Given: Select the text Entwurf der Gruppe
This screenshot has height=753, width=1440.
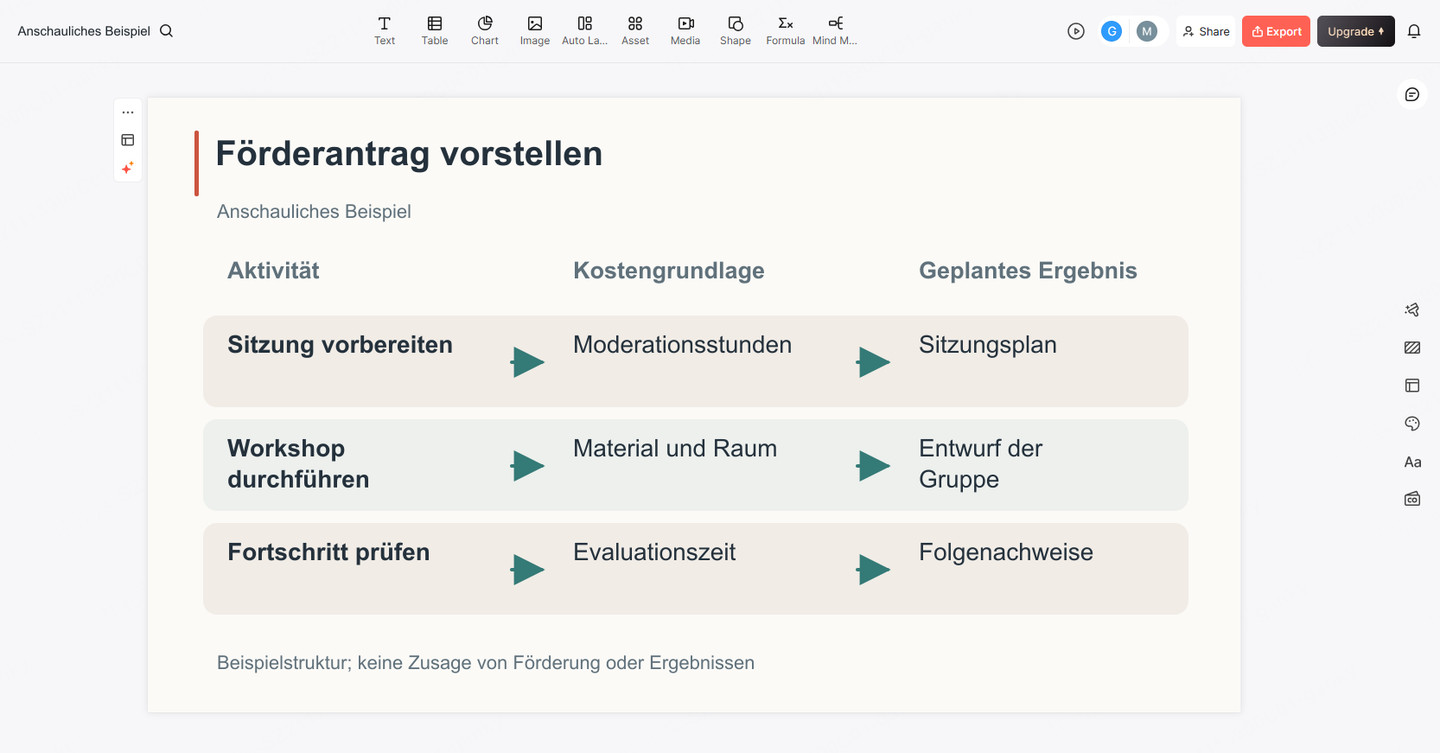Looking at the screenshot, I should pyautogui.click(x=980, y=463).
